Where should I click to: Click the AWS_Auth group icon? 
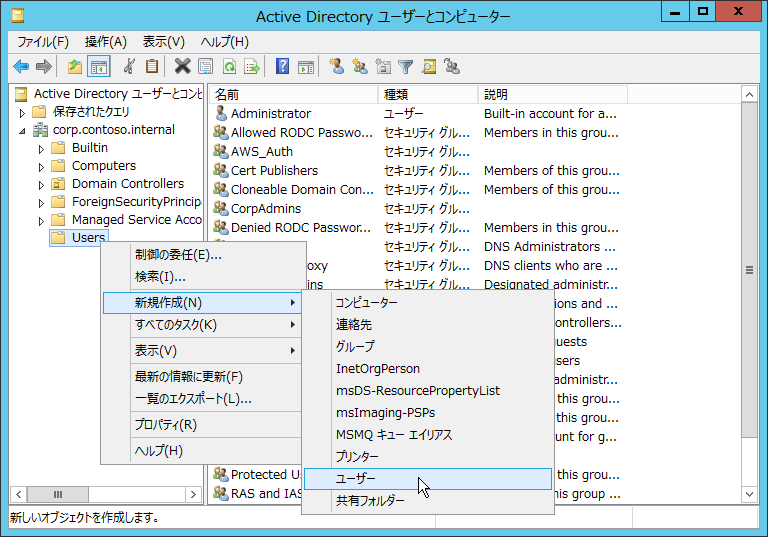coord(221,151)
